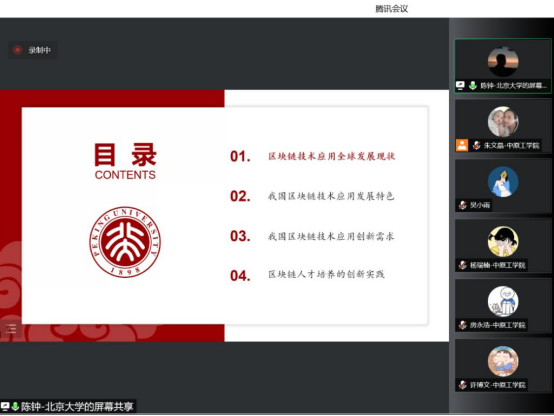
Task: Click the muted mic icon for 杨瑞楠
Action: pos(462,265)
